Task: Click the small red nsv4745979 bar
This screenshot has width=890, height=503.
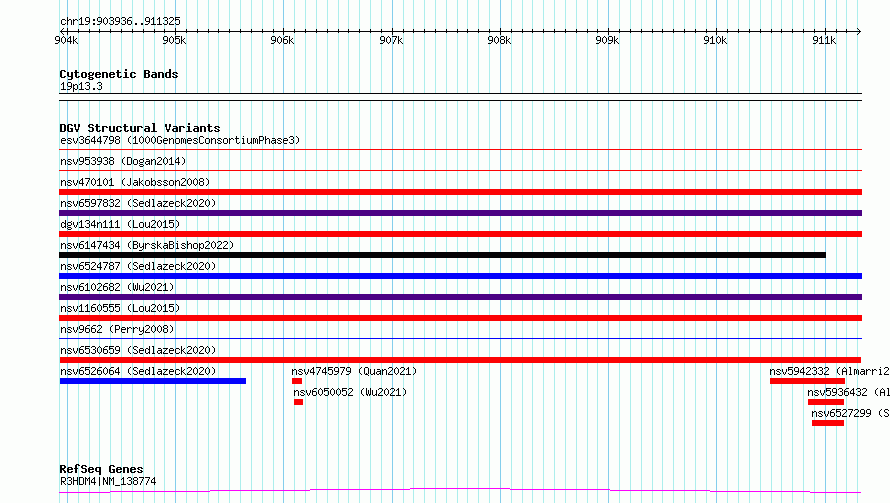Action: 297,381
